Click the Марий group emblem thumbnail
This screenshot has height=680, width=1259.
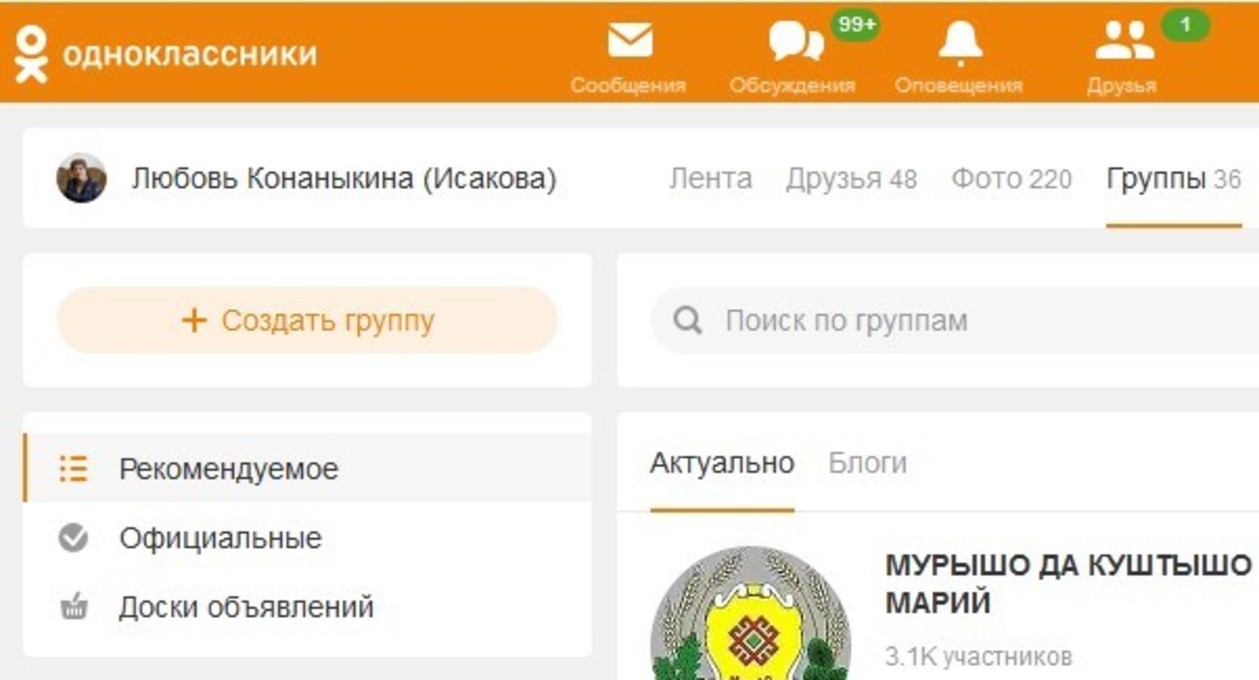[x=750, y=613]
